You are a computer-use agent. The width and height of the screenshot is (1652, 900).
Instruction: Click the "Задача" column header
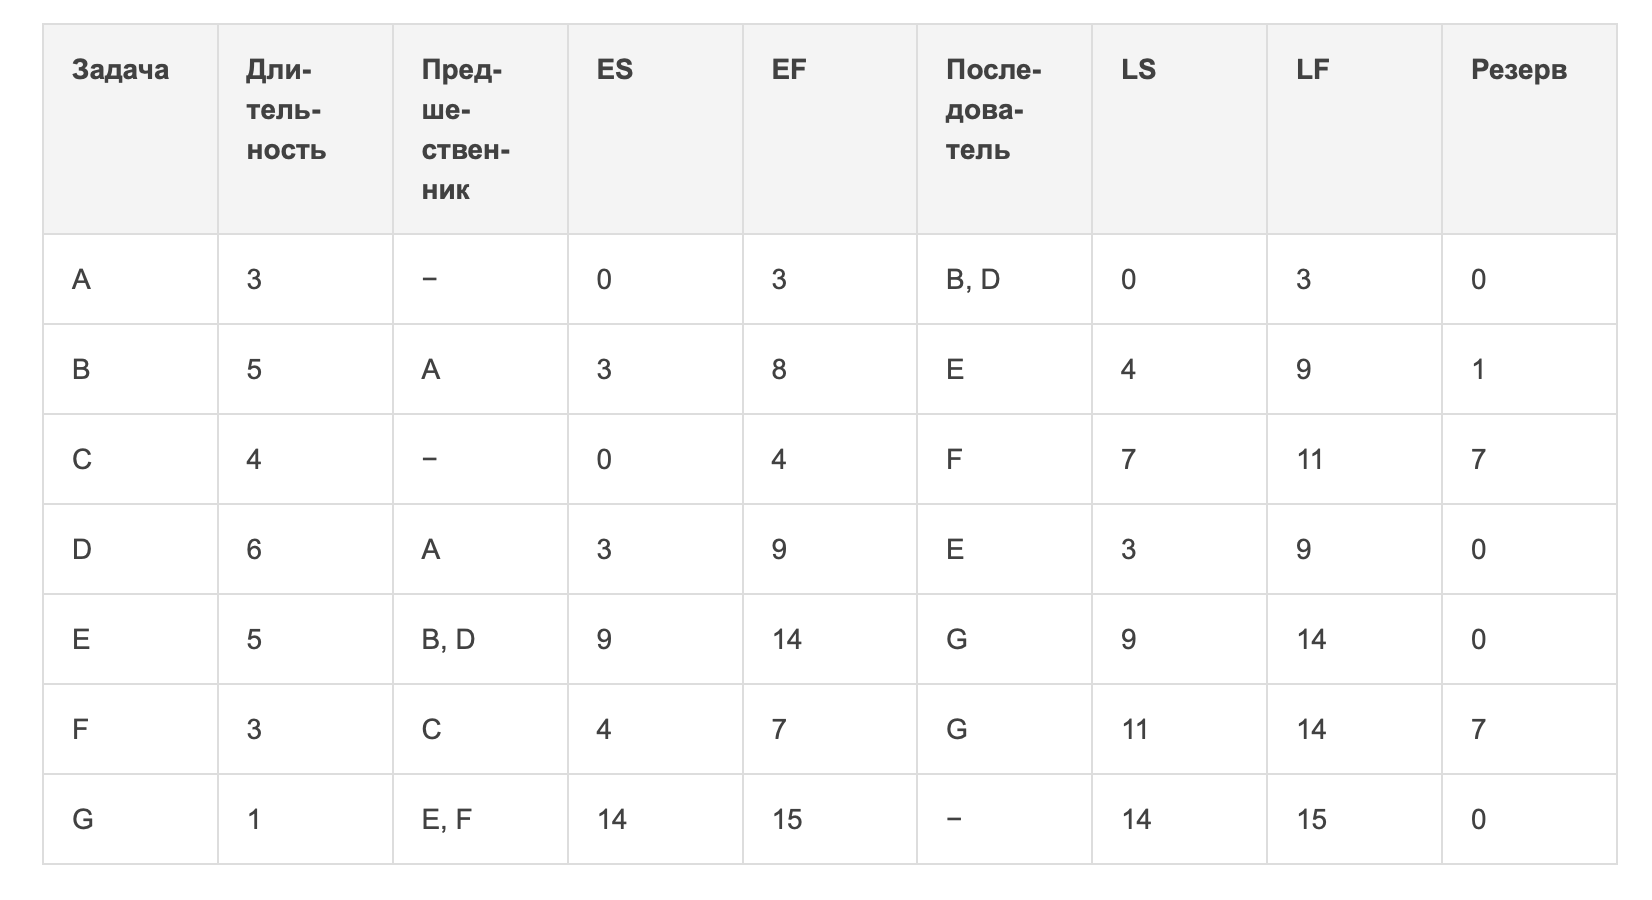coord(120,70)
